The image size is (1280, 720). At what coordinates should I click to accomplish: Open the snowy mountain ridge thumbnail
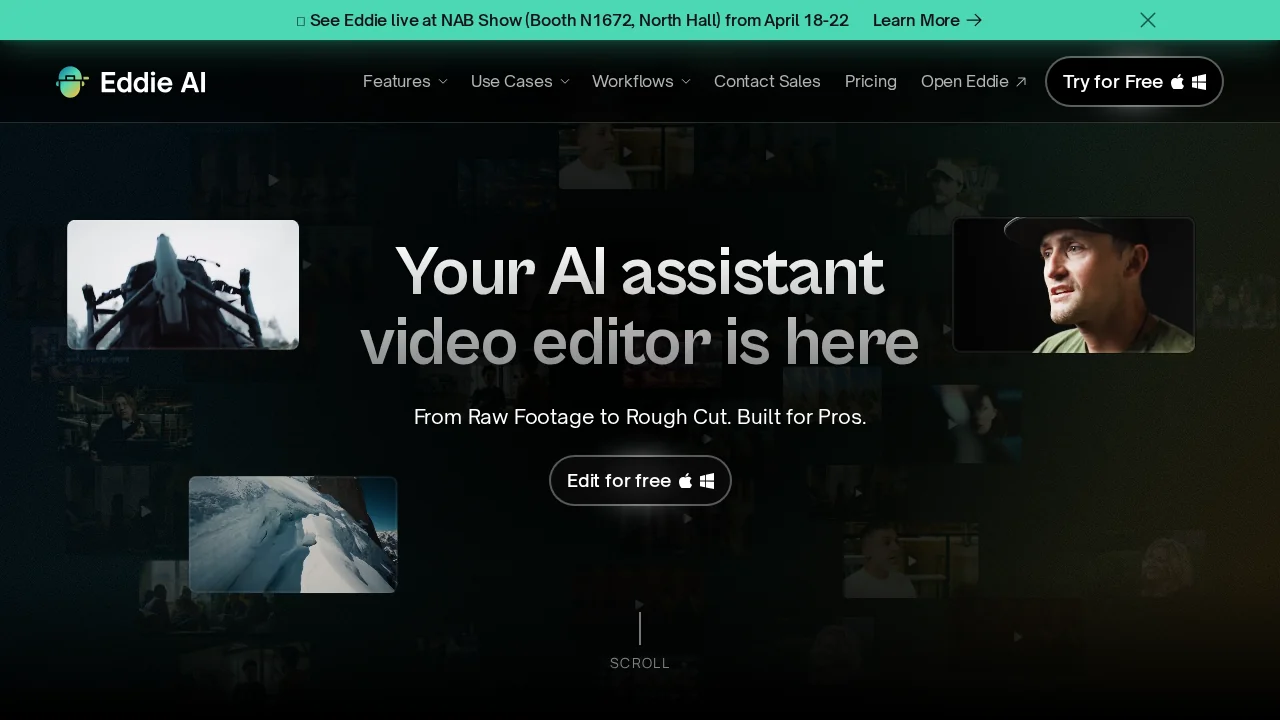pyautogui.click(x=293, y=534)
